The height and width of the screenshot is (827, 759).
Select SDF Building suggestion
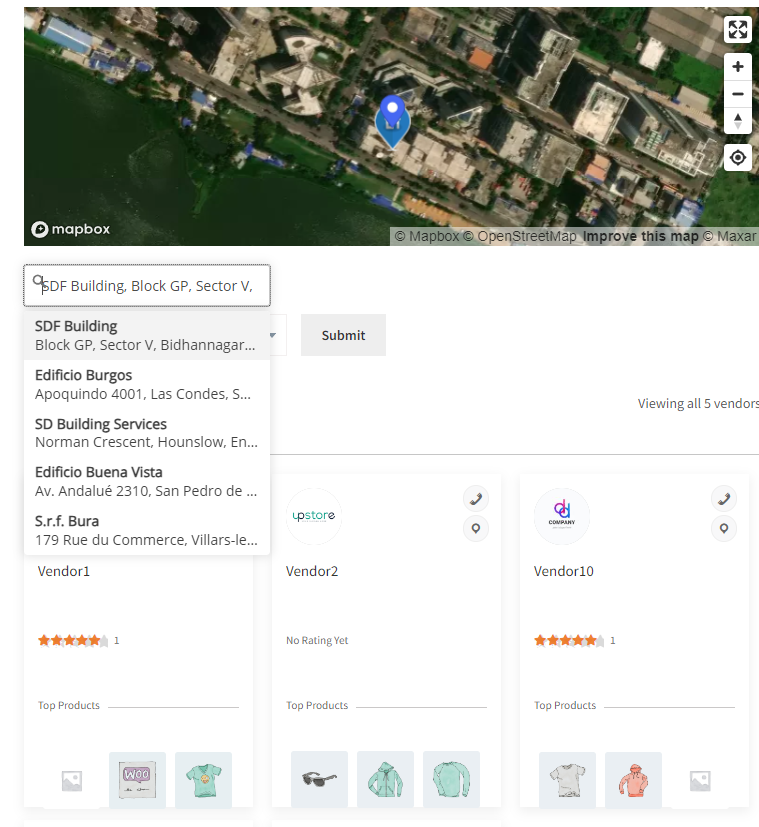(146, 335)
